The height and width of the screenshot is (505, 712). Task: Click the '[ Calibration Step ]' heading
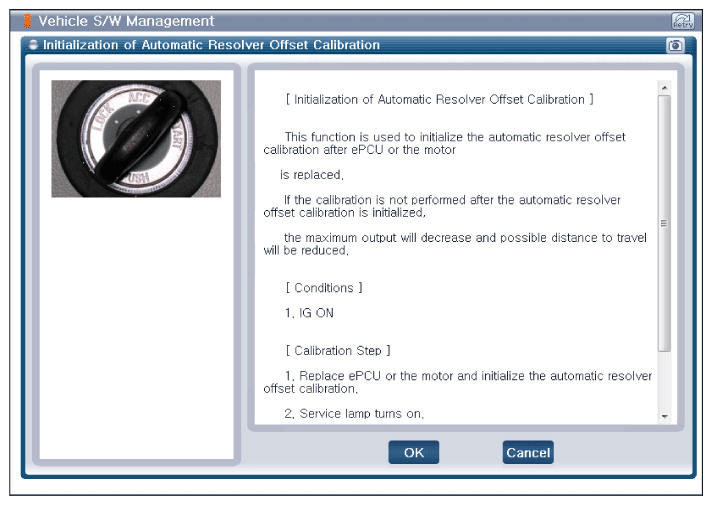click(x=337, y=351)
